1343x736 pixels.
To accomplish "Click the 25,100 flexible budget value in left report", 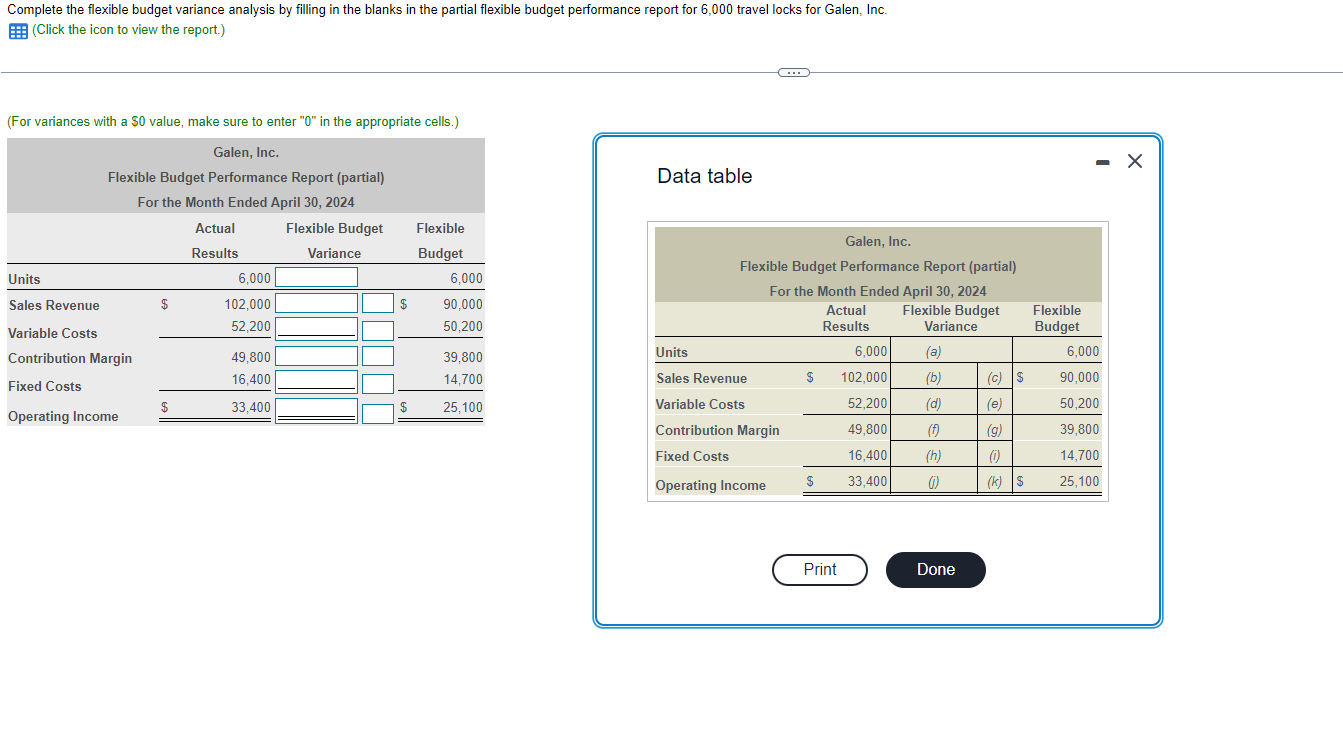I will click(x=462, y=408).
